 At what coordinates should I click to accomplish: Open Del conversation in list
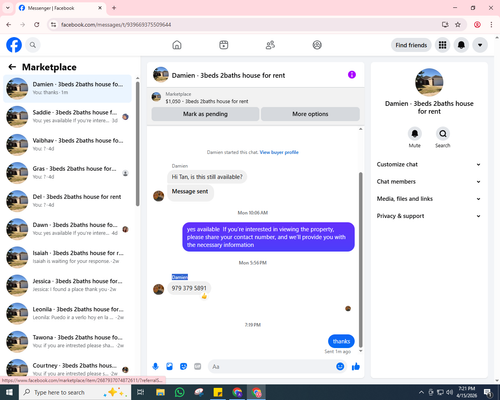click(x=67, y=201)
